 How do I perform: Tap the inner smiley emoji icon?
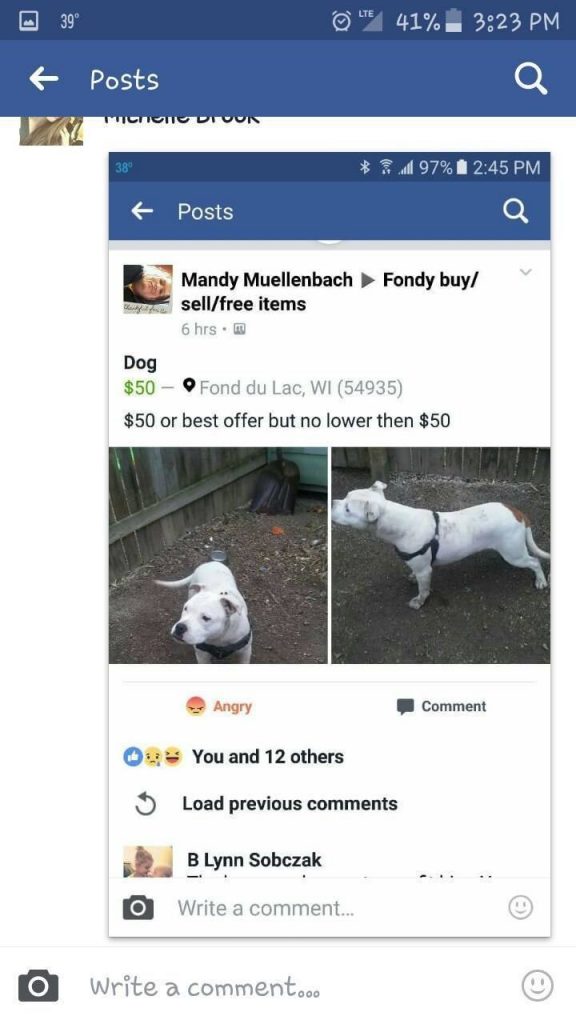[520, 907]
